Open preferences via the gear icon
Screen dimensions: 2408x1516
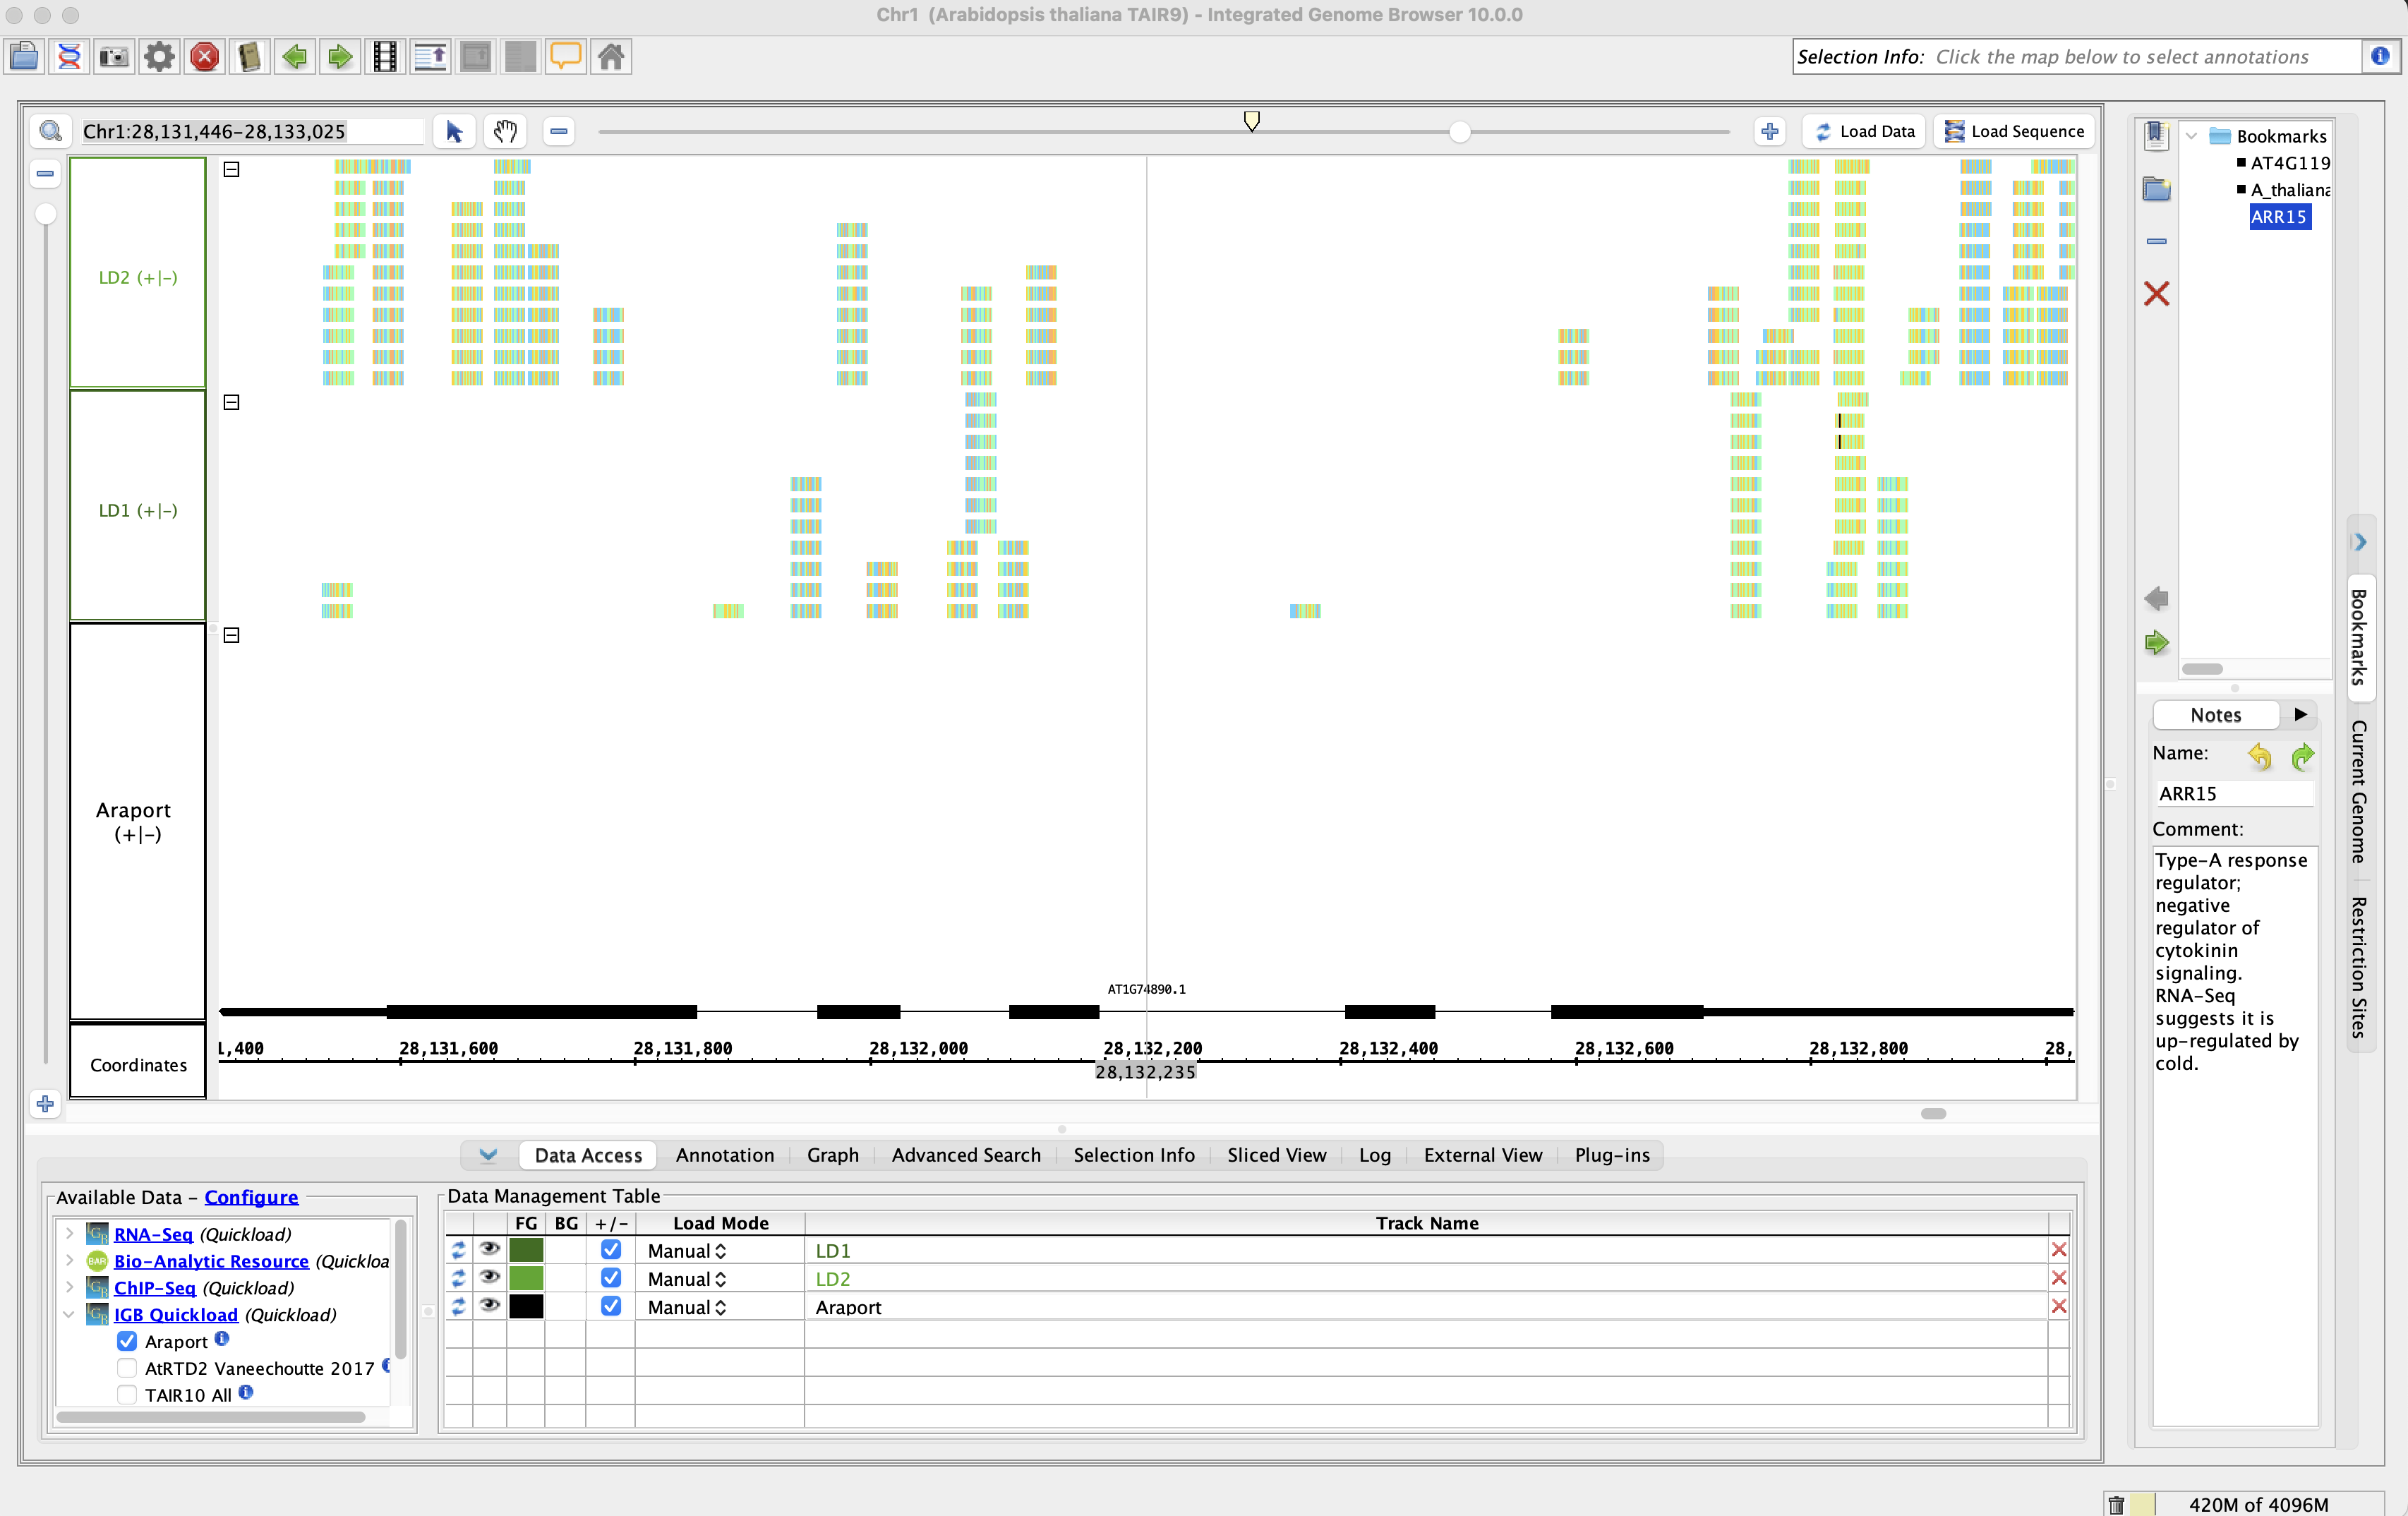point(159,56)
